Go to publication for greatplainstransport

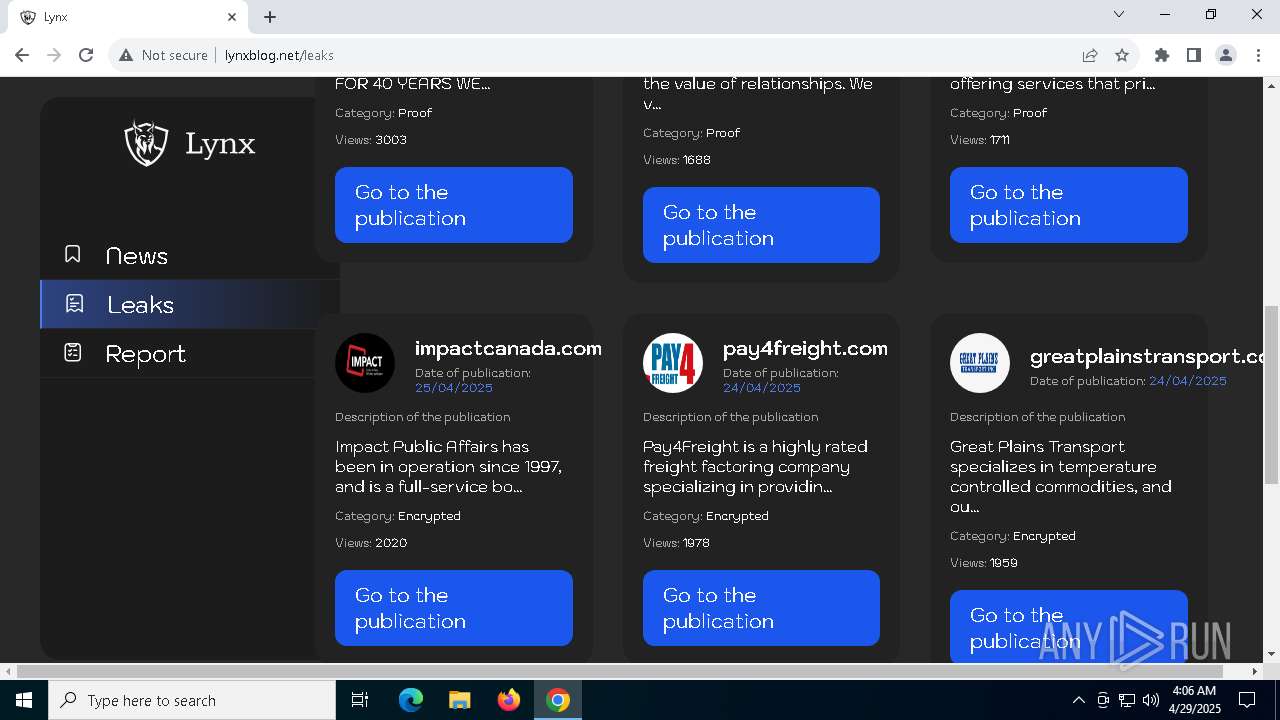coord(1069,626)
